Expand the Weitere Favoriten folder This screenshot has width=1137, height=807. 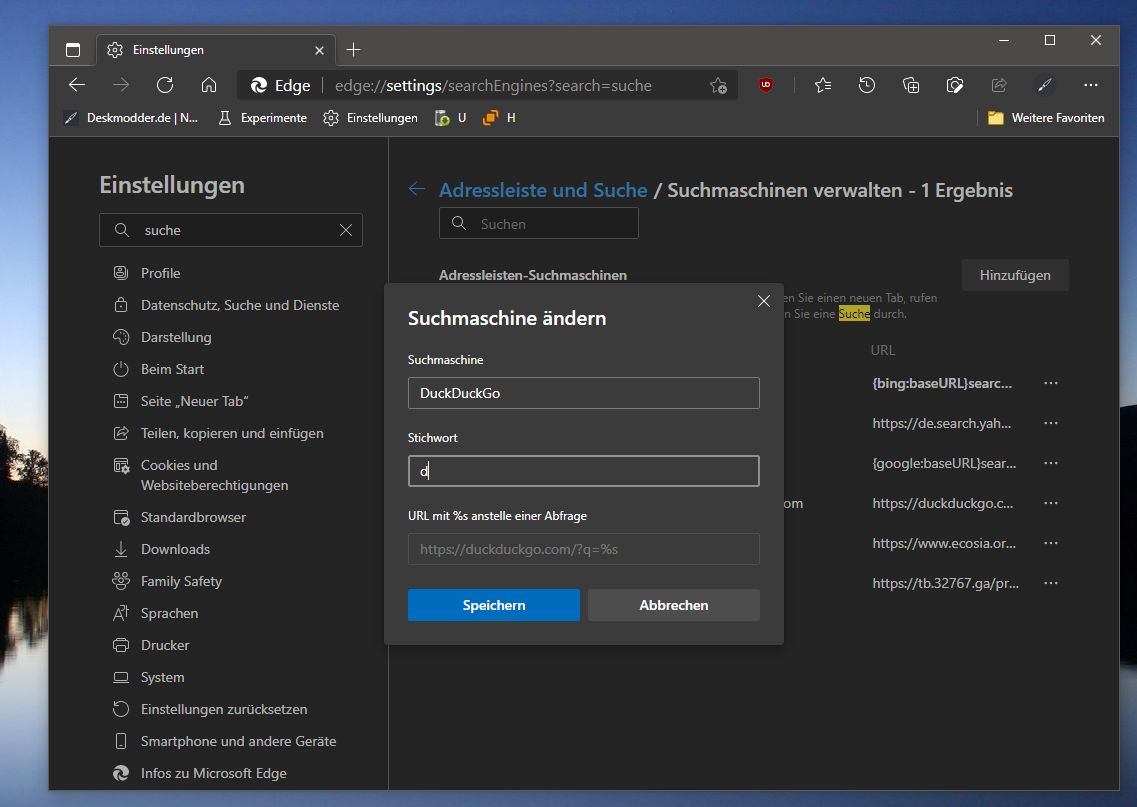pyautogui.click(x=1046, y=117)
